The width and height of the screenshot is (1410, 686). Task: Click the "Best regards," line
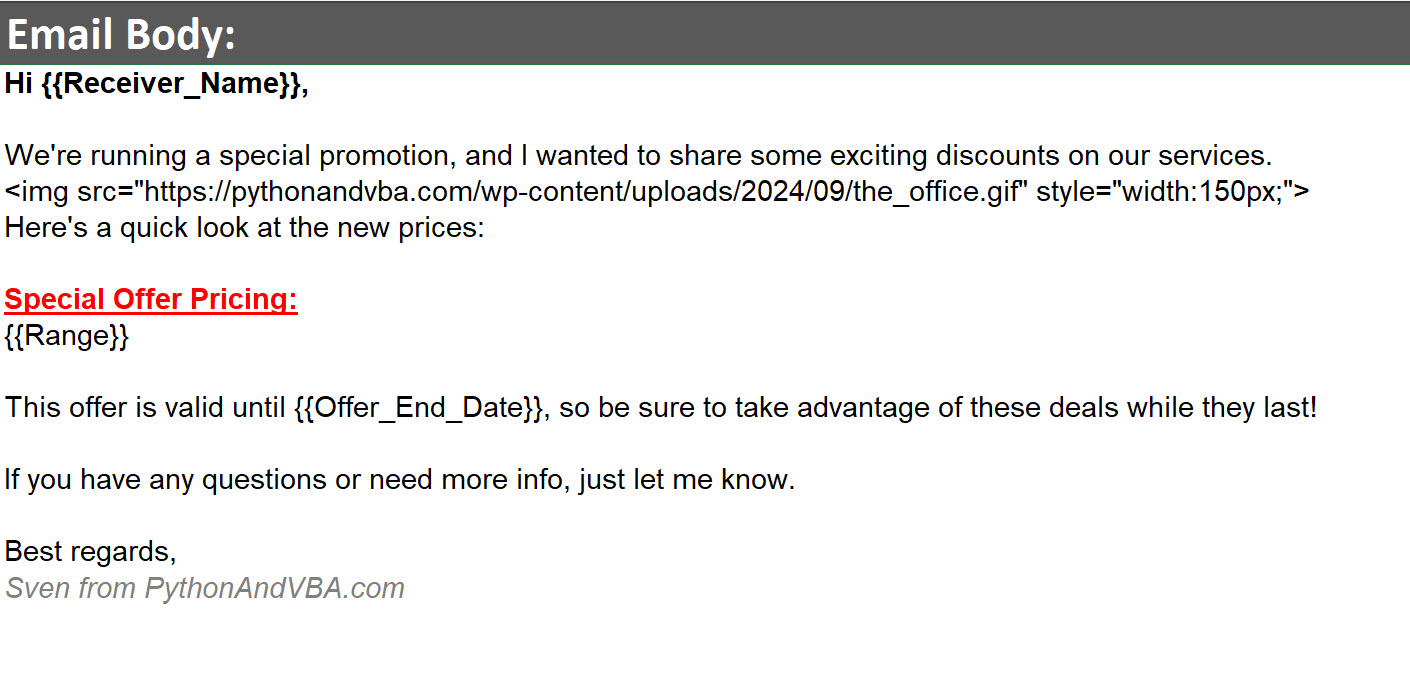[x=90, y=551]
